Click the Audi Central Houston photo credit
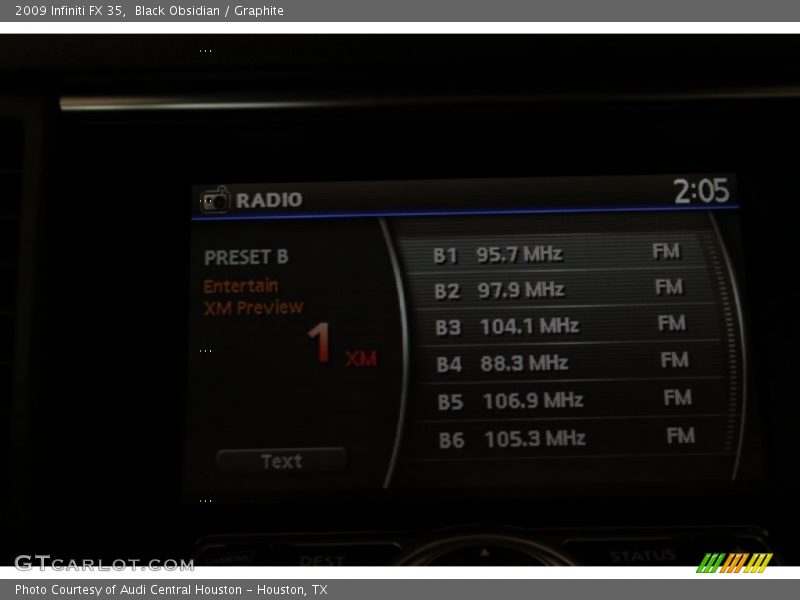This screenshot has width=800, height=600. [171, 589]
